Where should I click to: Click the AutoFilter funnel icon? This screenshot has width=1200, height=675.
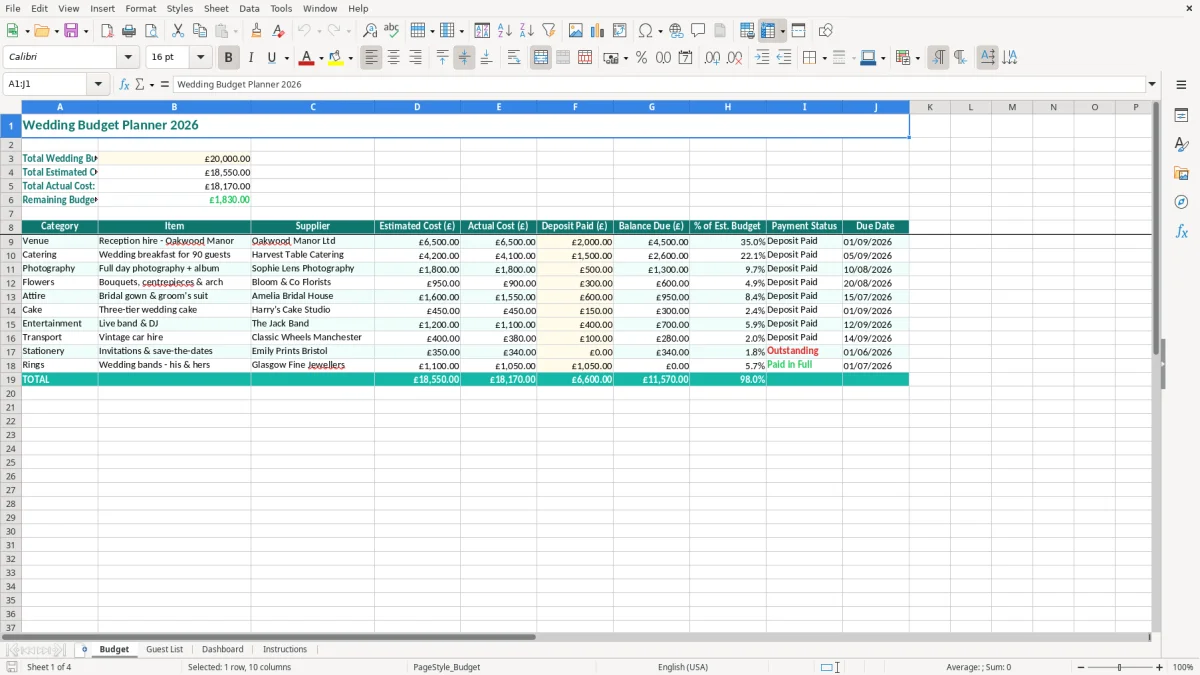tap(549, 31)
